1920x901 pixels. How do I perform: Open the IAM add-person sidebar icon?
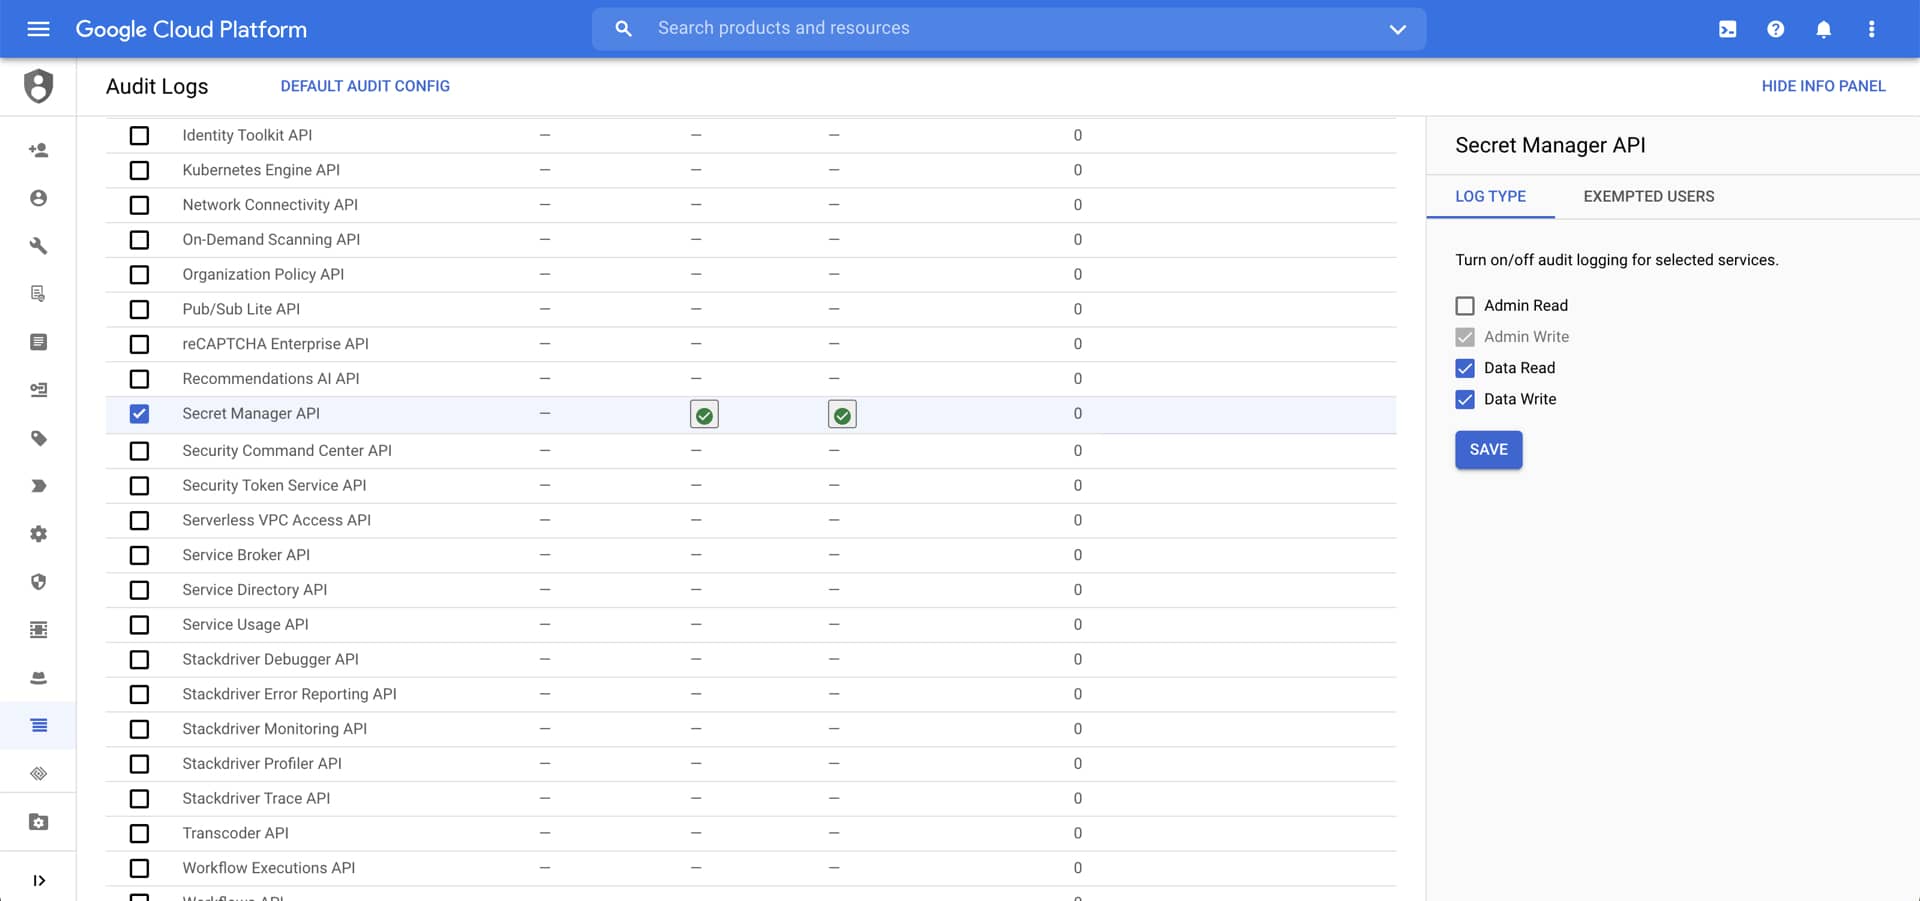point(38,150)
